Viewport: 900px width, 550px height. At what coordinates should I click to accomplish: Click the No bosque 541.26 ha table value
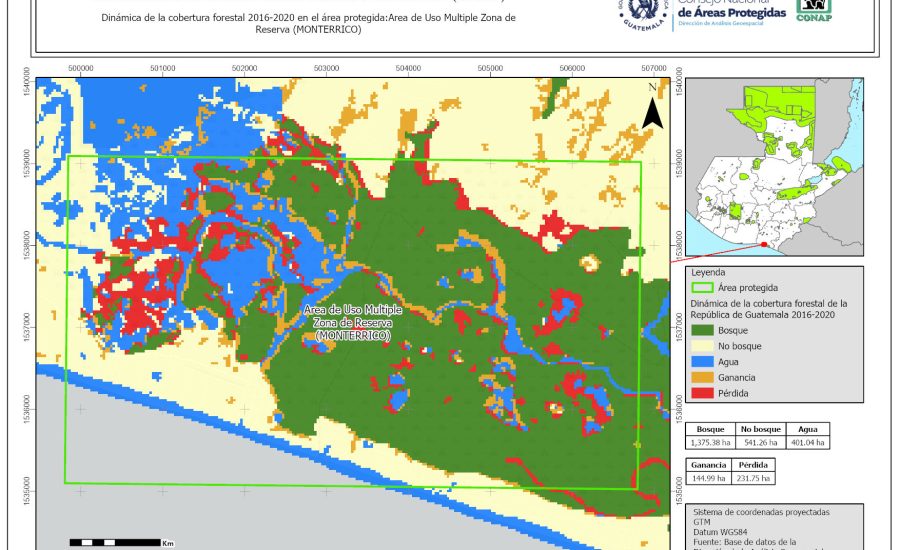(762, 442)
